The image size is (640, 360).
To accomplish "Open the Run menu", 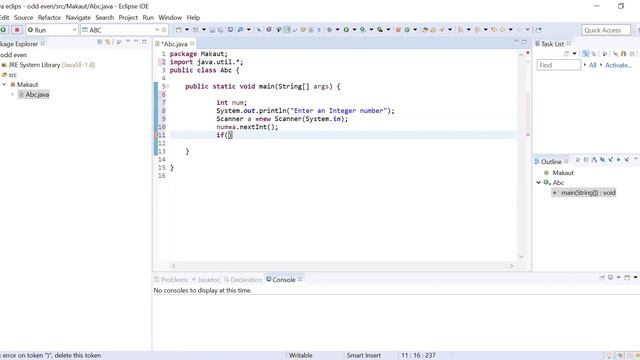I will click(148, 18).
